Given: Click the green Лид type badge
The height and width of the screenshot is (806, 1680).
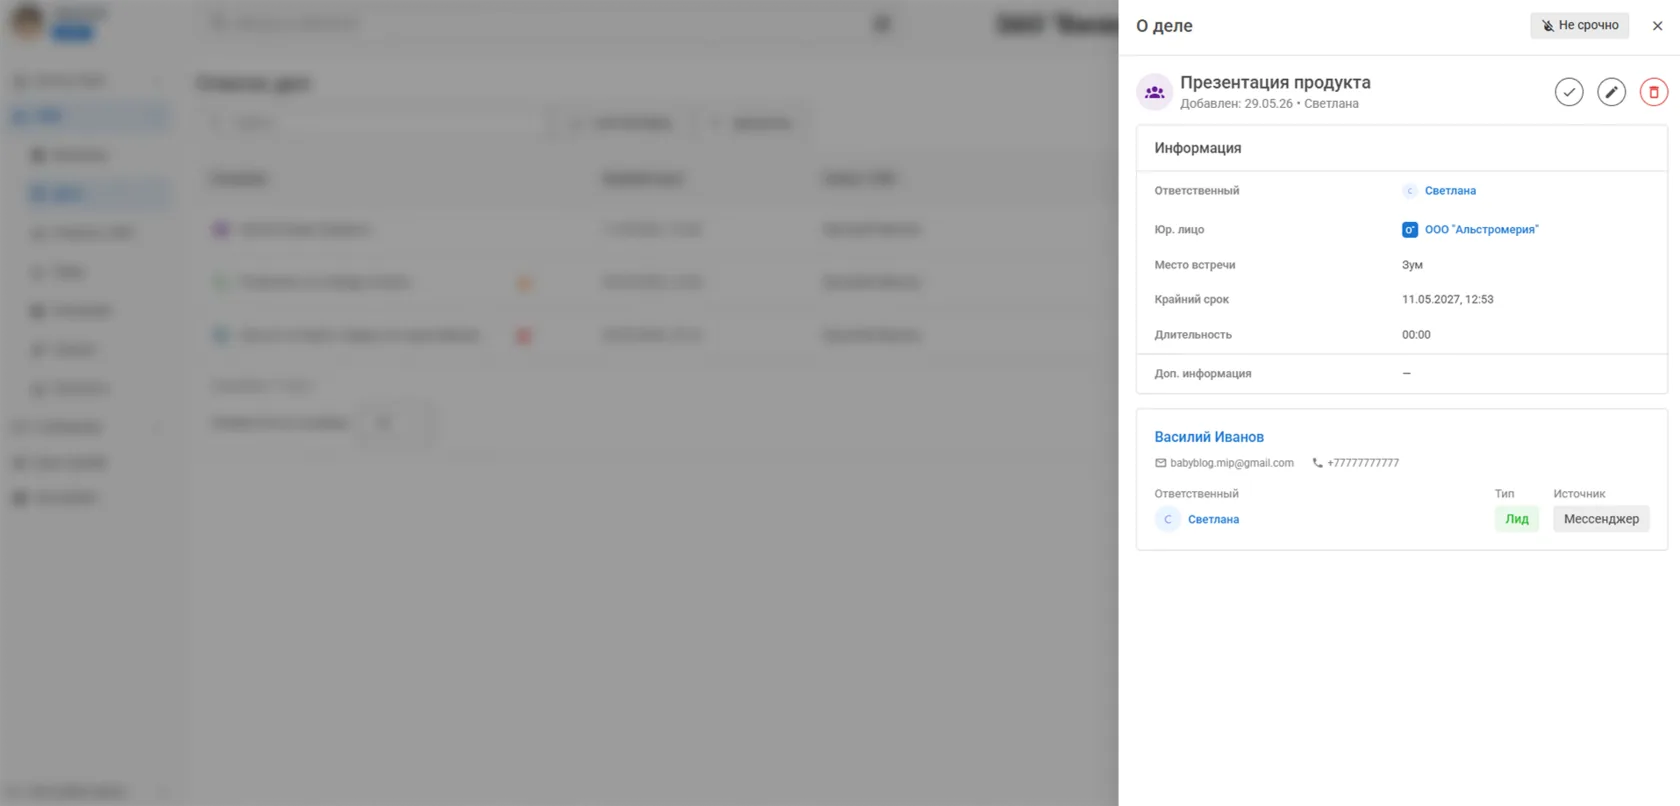Looking at the screenshot, I should (x=1517, y=519).
